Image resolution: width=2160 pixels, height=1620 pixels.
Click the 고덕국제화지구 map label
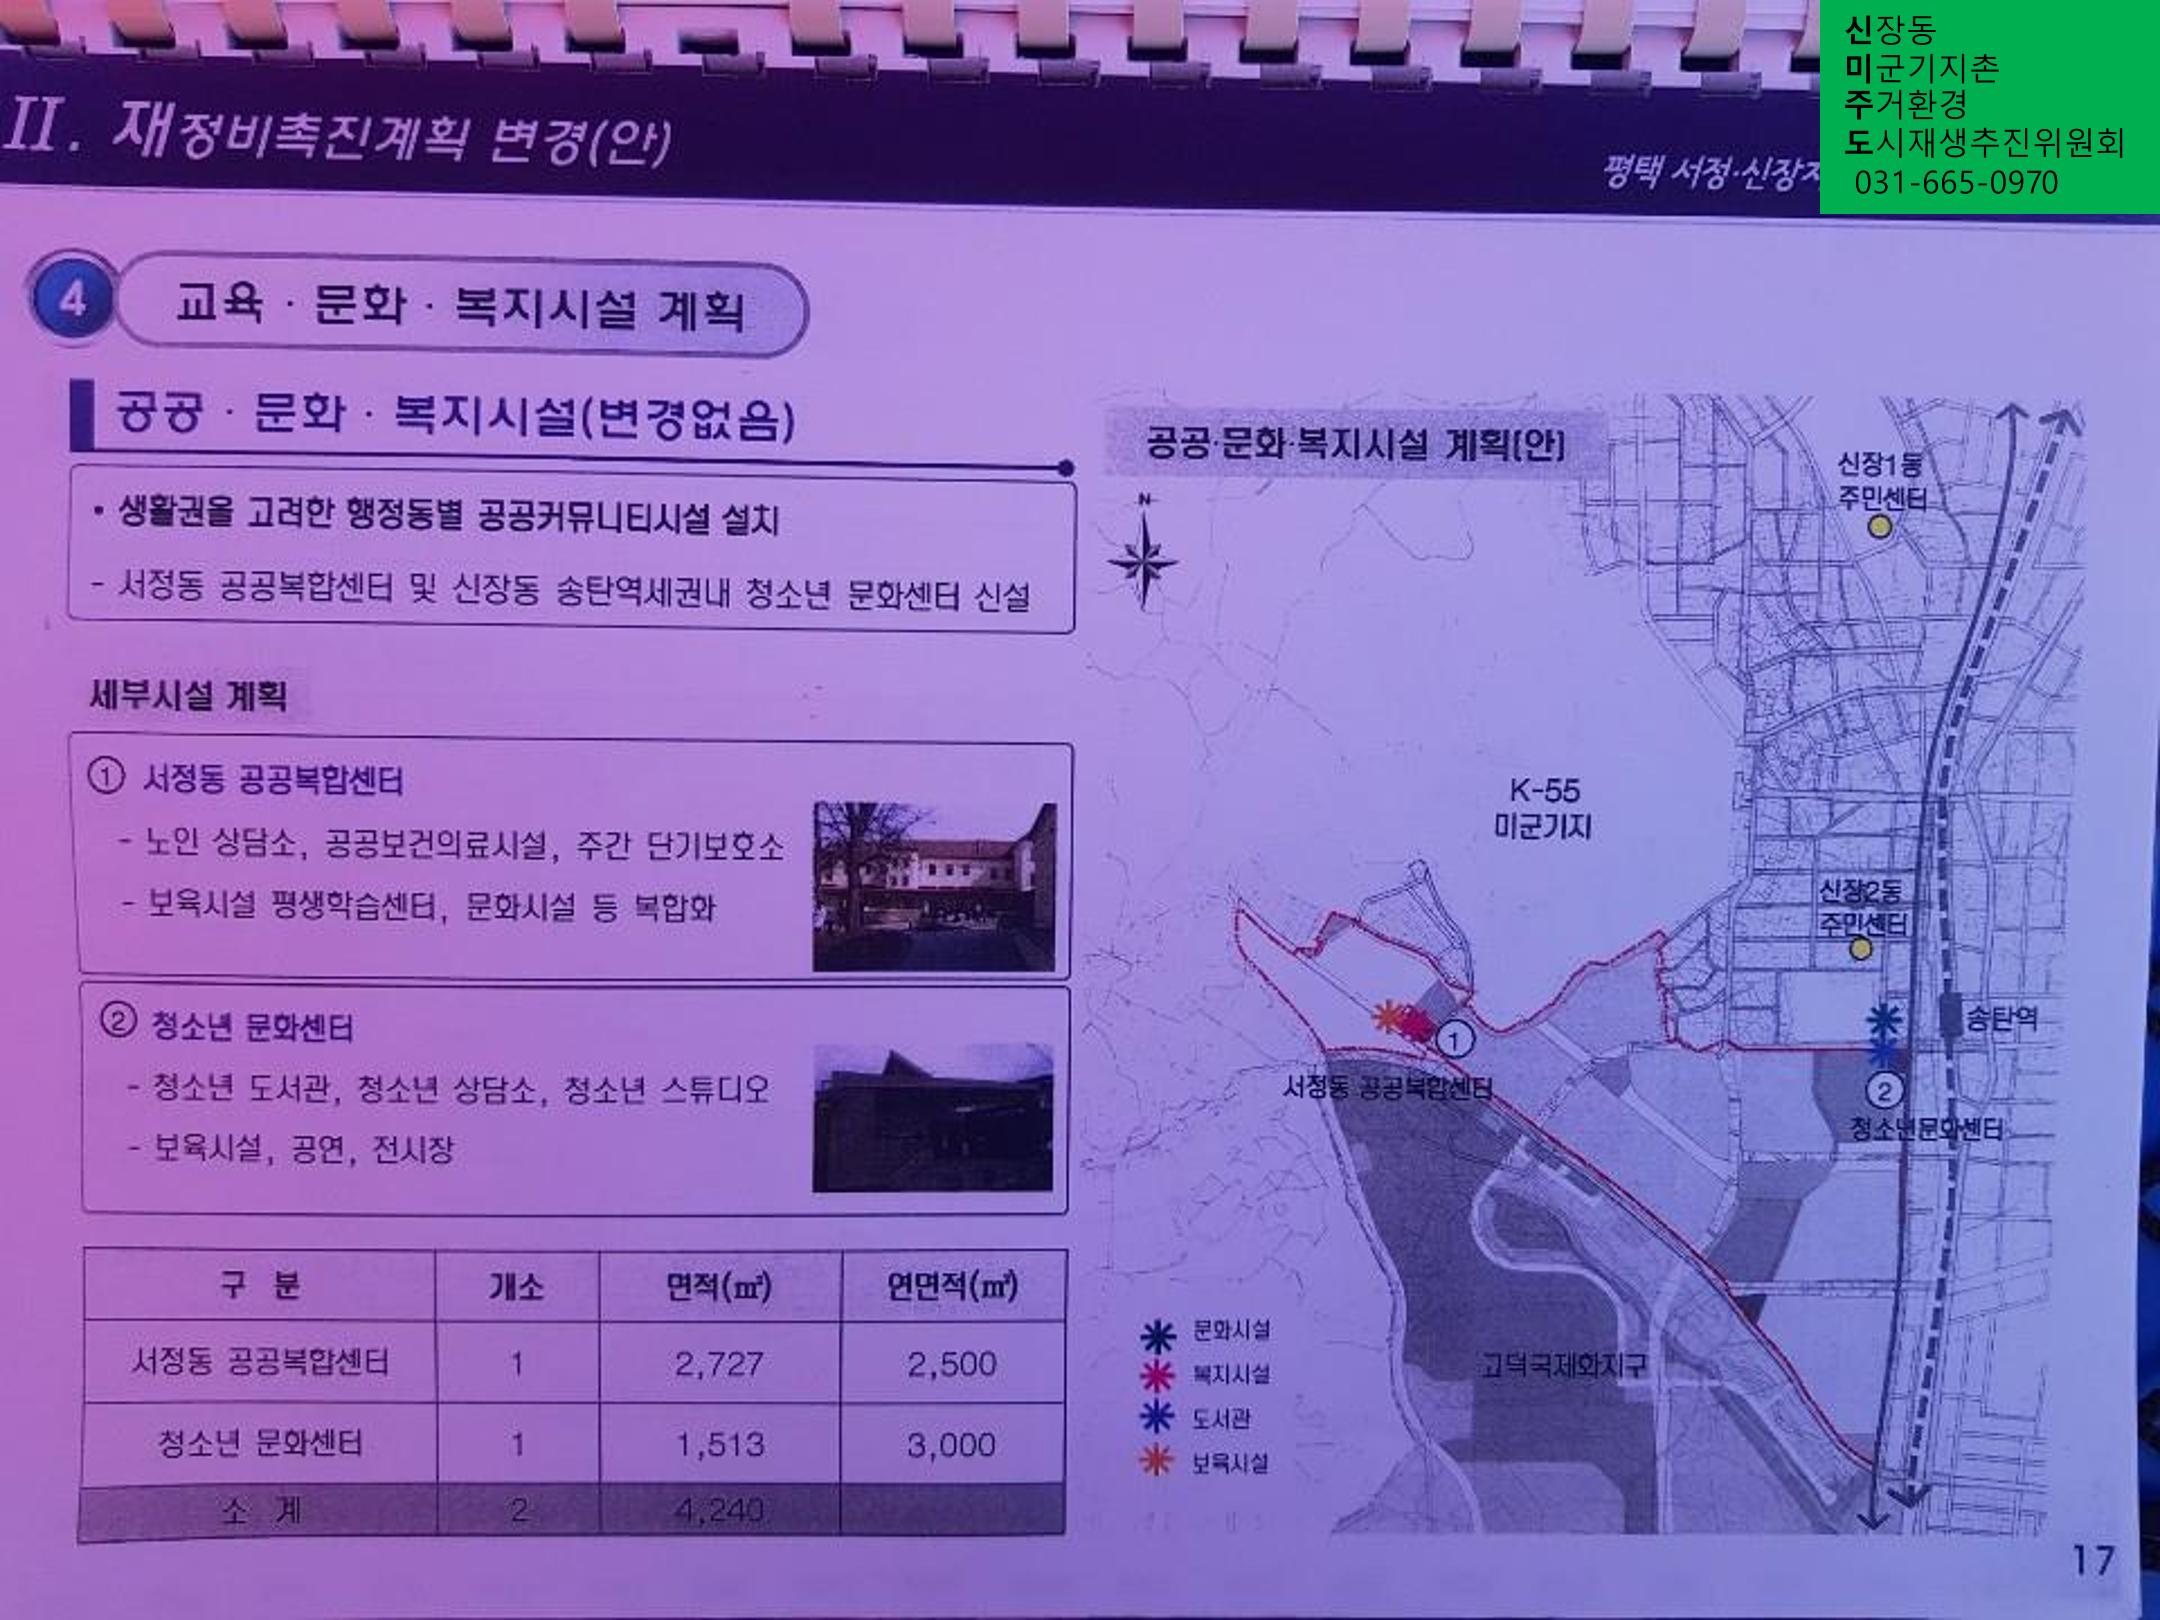tap(1562, 1365)
